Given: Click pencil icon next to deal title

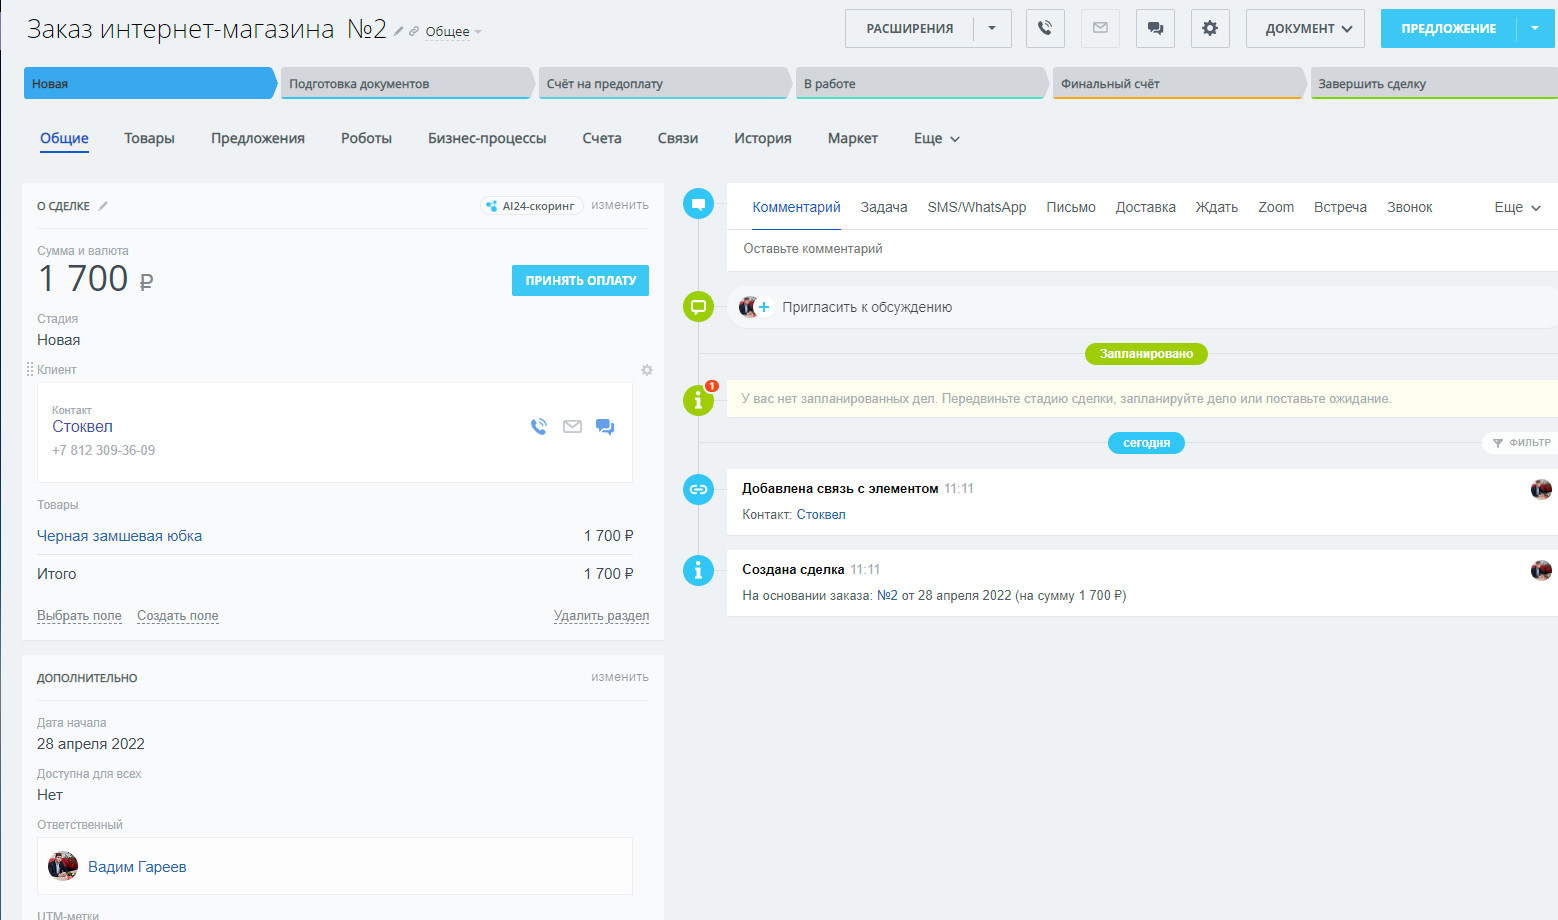Looking at the screenshot, I should [x=399, y=32].
